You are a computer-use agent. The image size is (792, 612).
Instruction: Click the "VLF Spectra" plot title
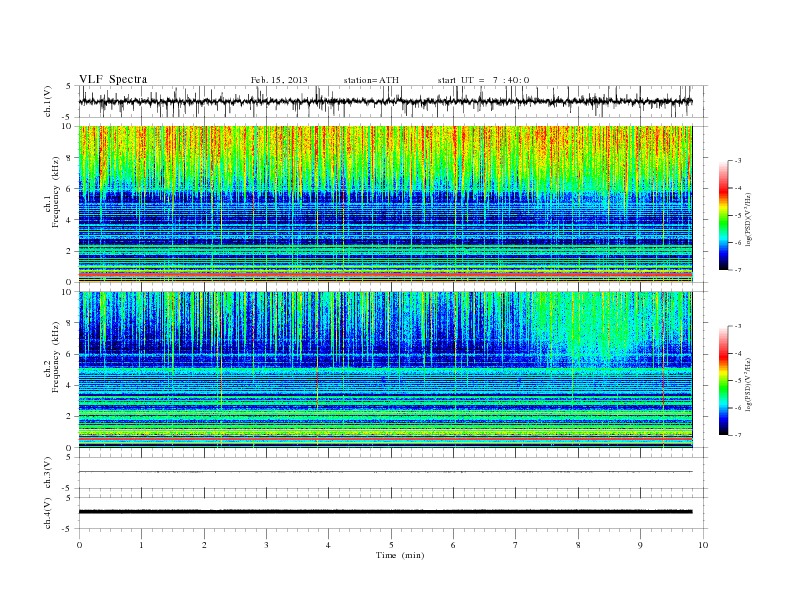pyautogui.click(x=113, y=79)
